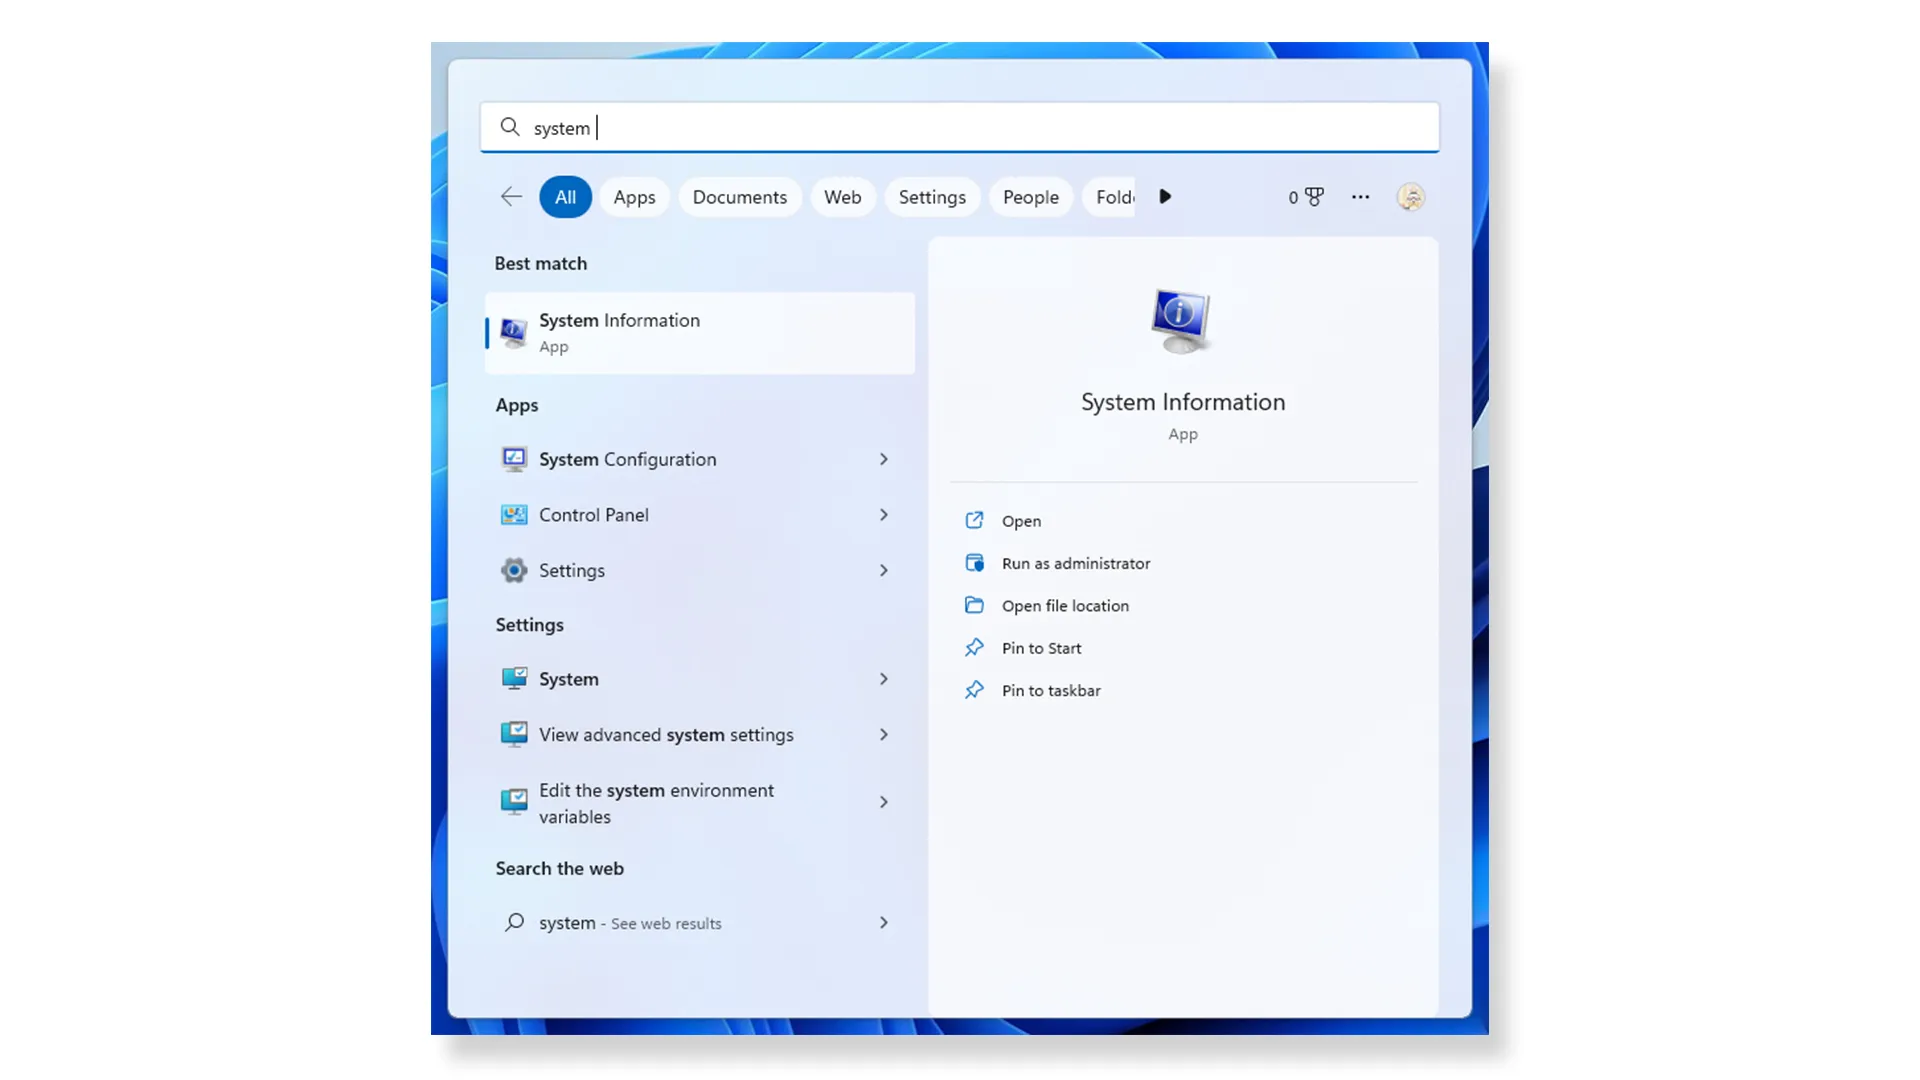1920x1080 pixels.
Task: Switch to the Apps filter tab
Action: click(634, 197)
